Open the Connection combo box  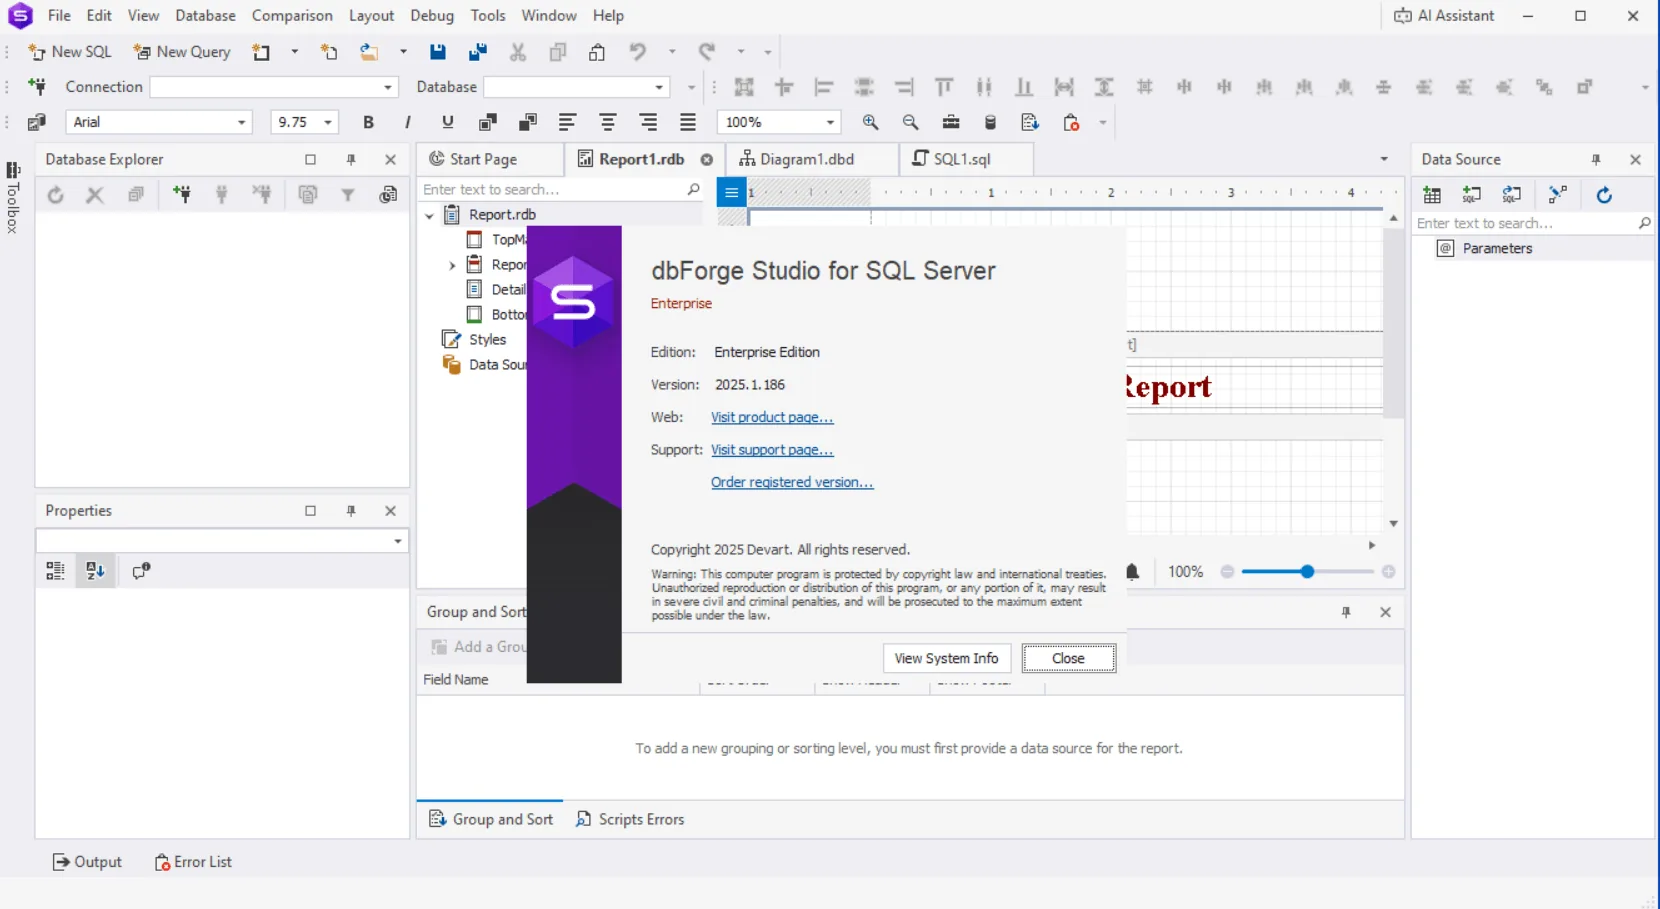click(x=274, y=87)
